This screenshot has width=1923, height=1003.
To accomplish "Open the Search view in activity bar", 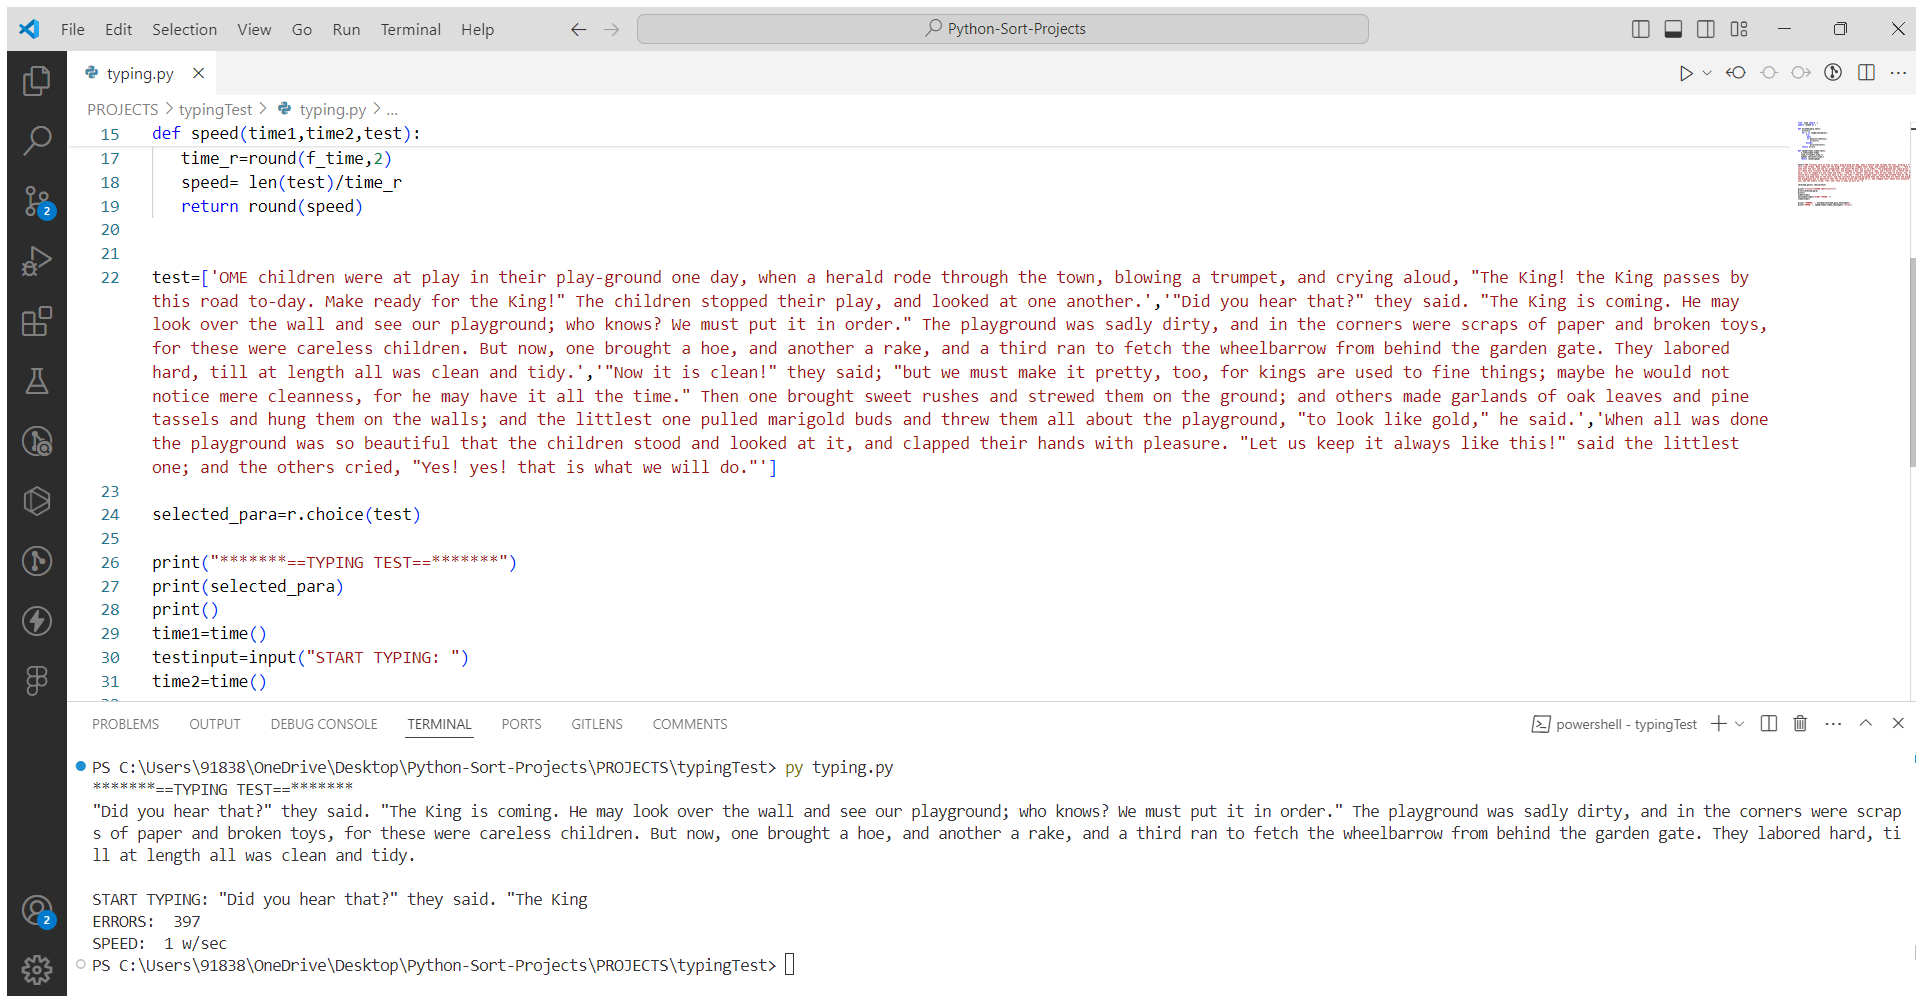I will coord(37,141).
